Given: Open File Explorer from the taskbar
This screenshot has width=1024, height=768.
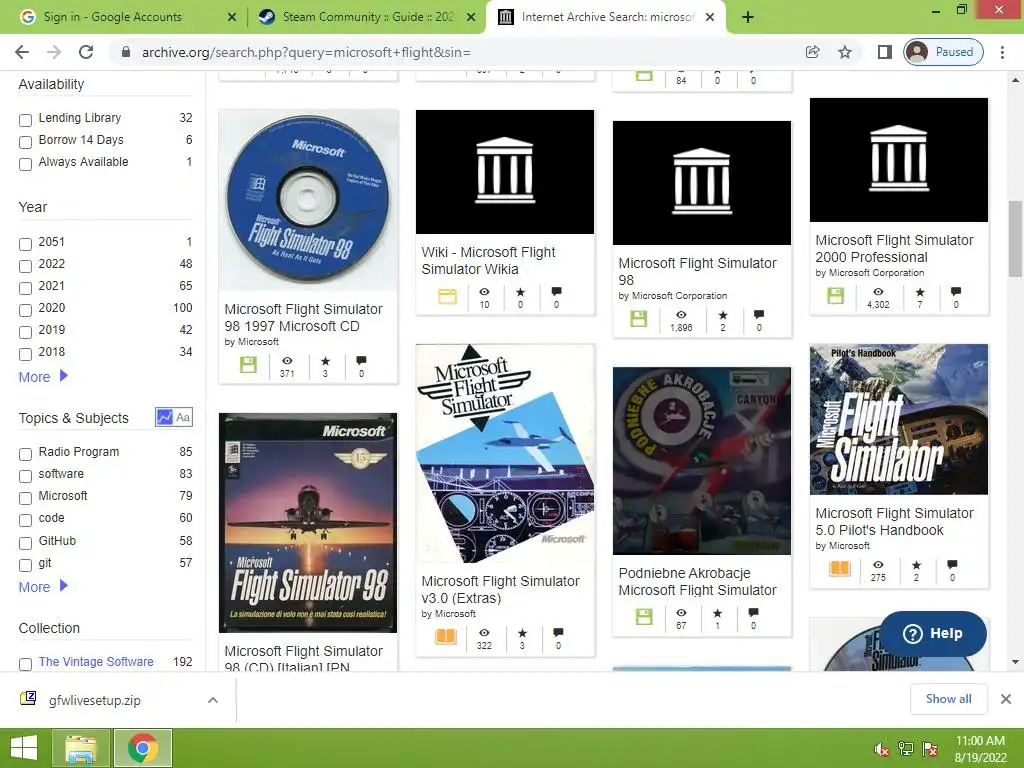Looking at the screenshot, I should tap(80, 748).
